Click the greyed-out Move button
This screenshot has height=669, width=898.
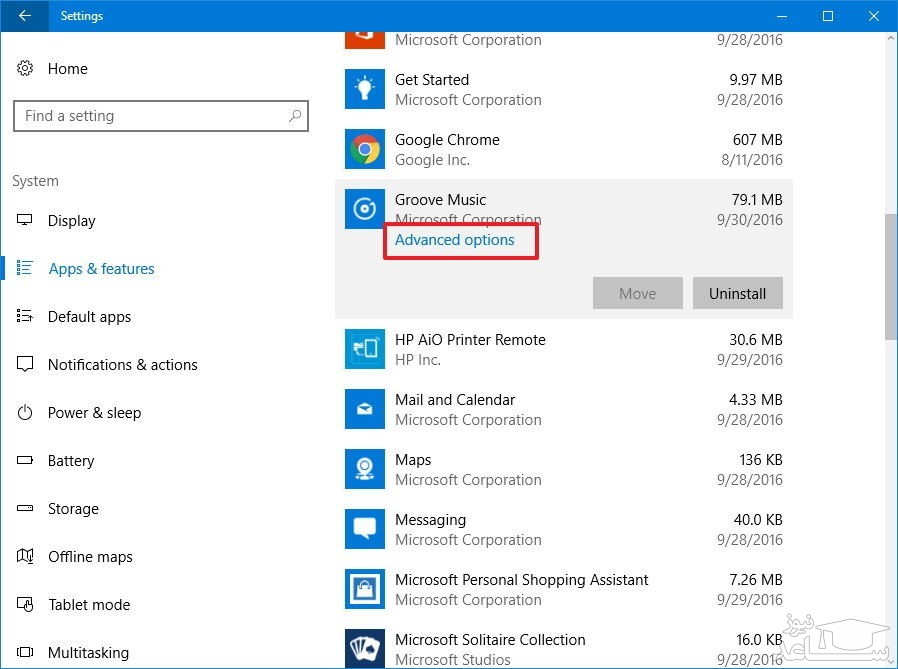click(x=637, y=294)
